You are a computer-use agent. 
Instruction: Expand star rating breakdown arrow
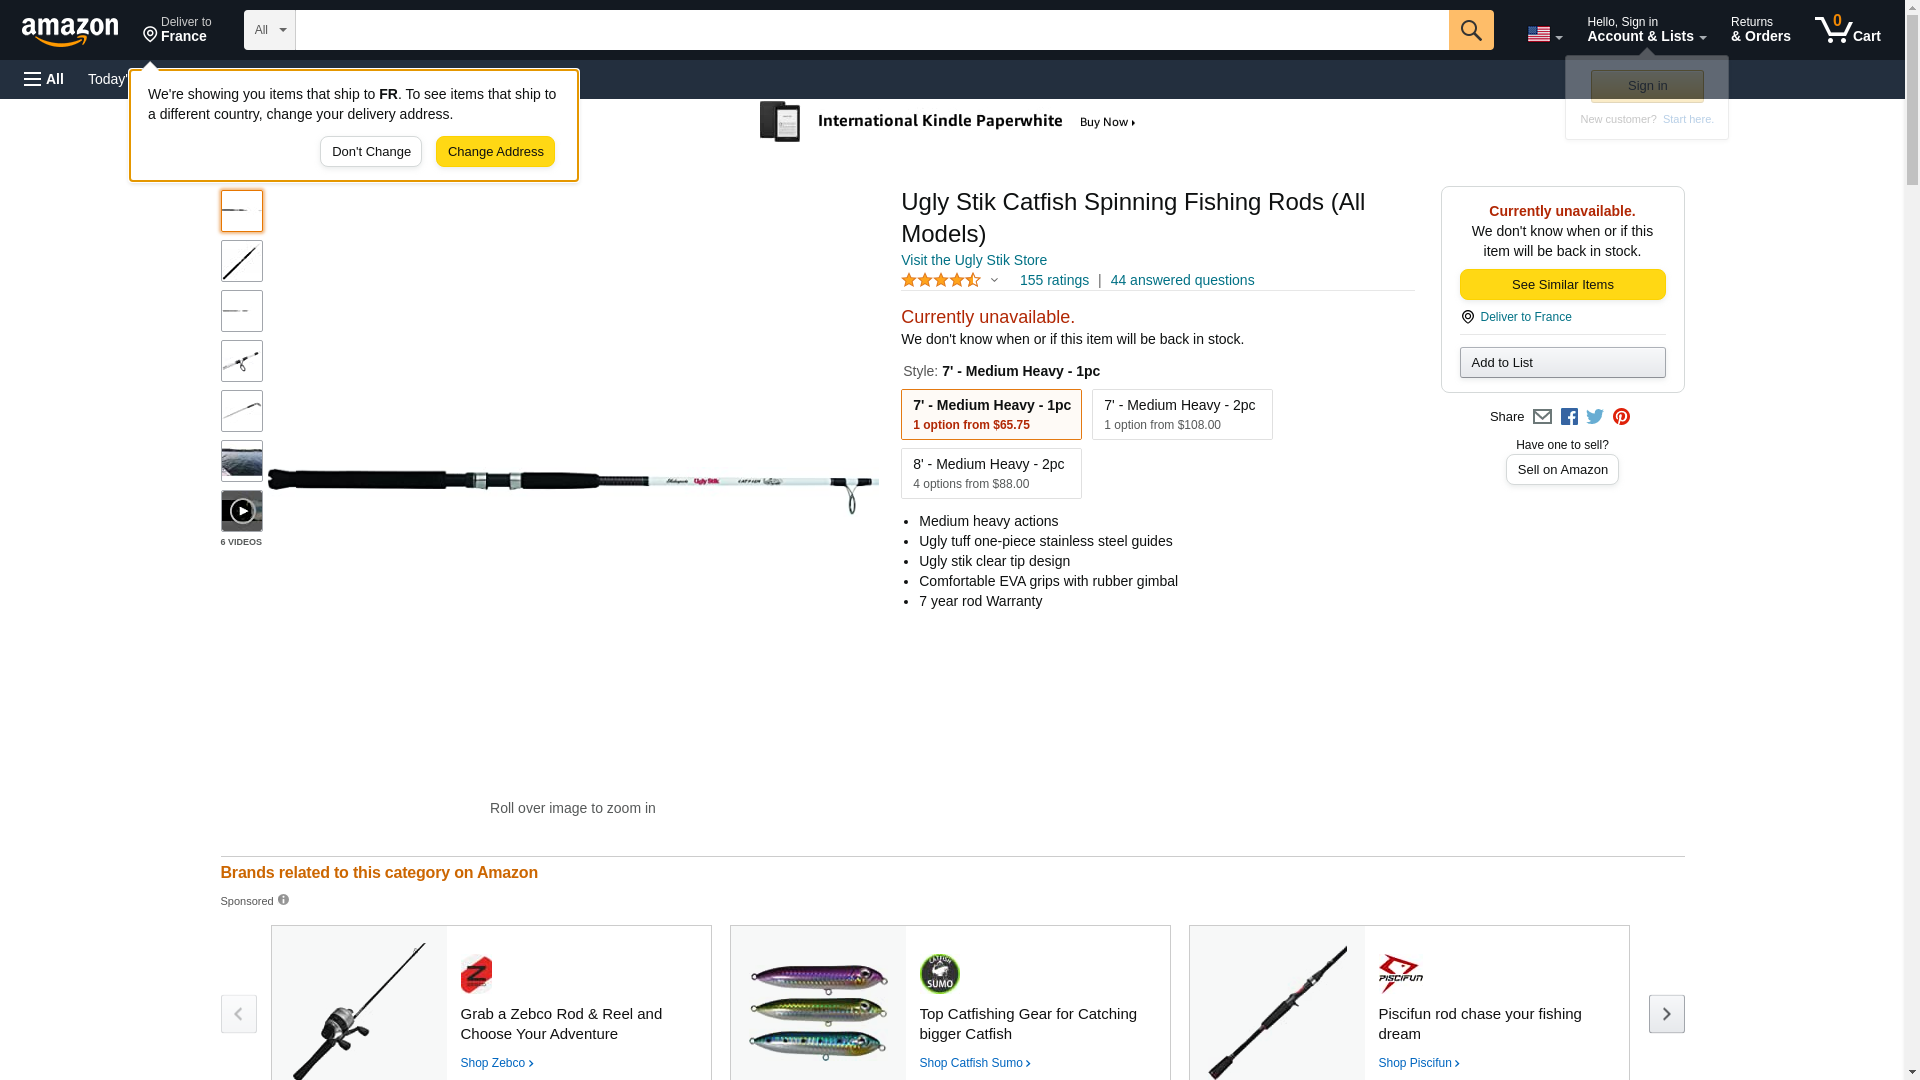pyautogui.click(x=994, y=281)
